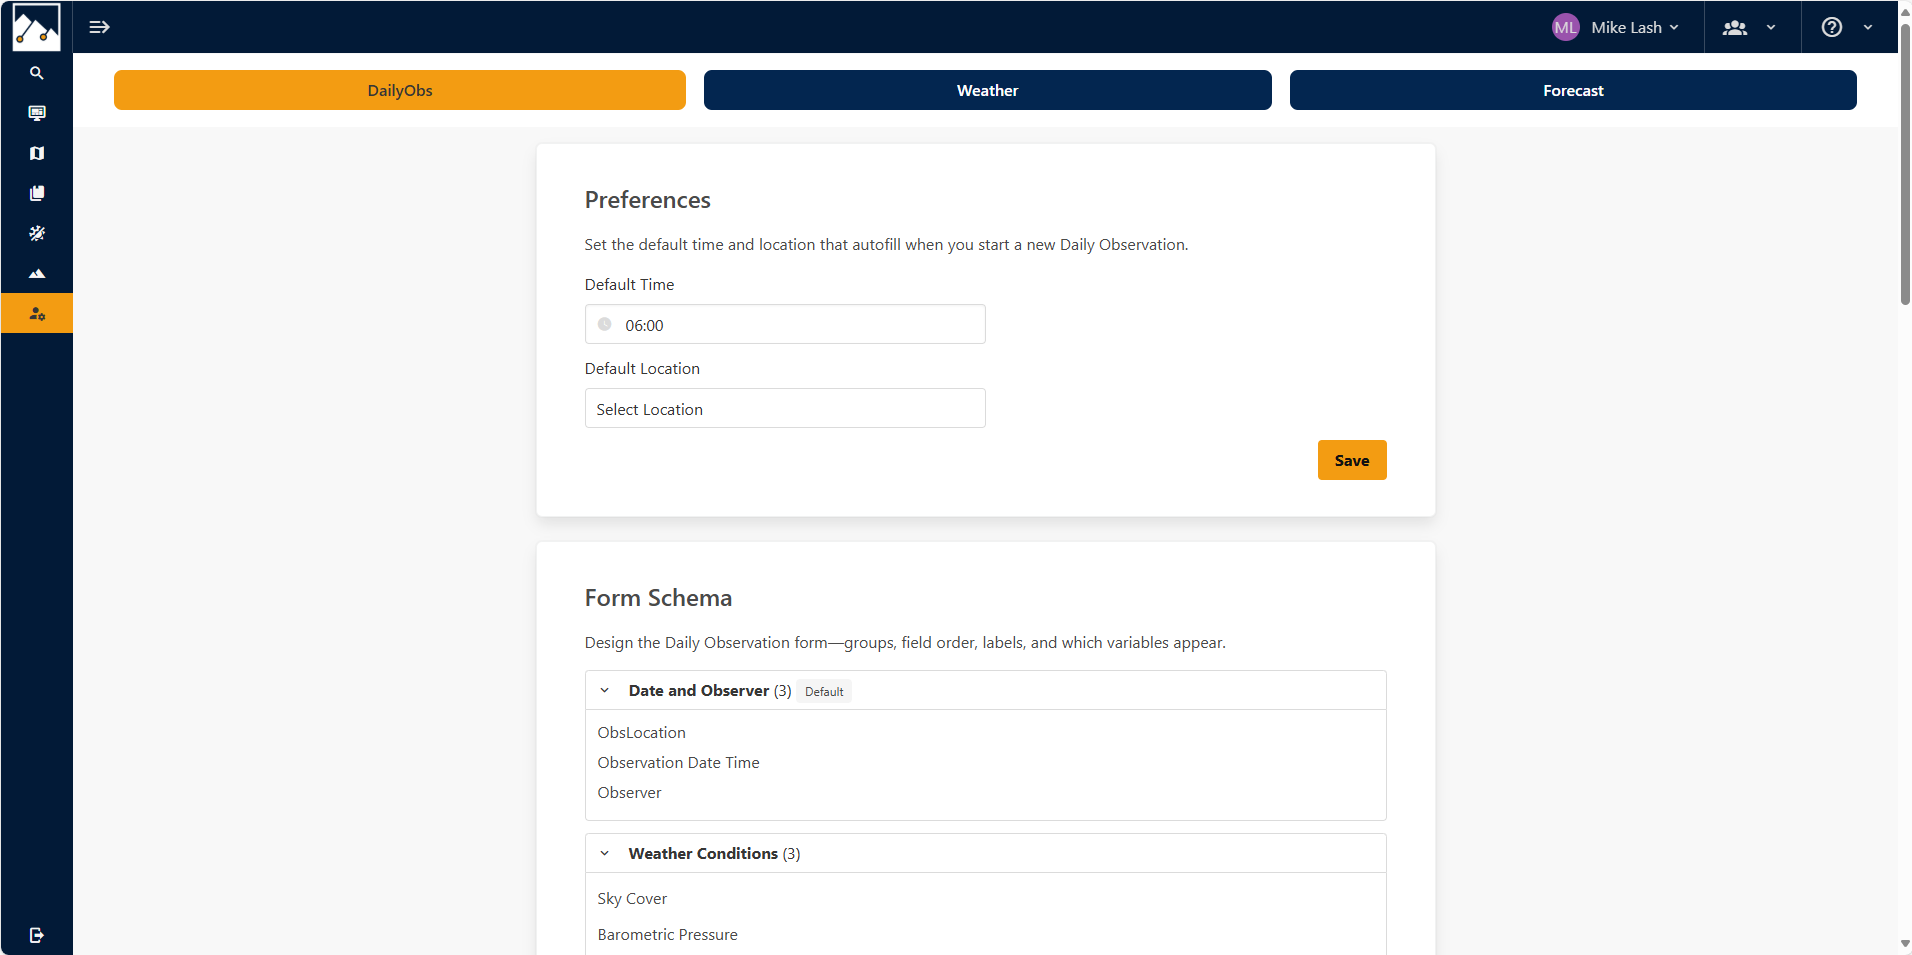Click the Form Schema heading
This screenshot has height=955, width=1912.
pos(658,598)
